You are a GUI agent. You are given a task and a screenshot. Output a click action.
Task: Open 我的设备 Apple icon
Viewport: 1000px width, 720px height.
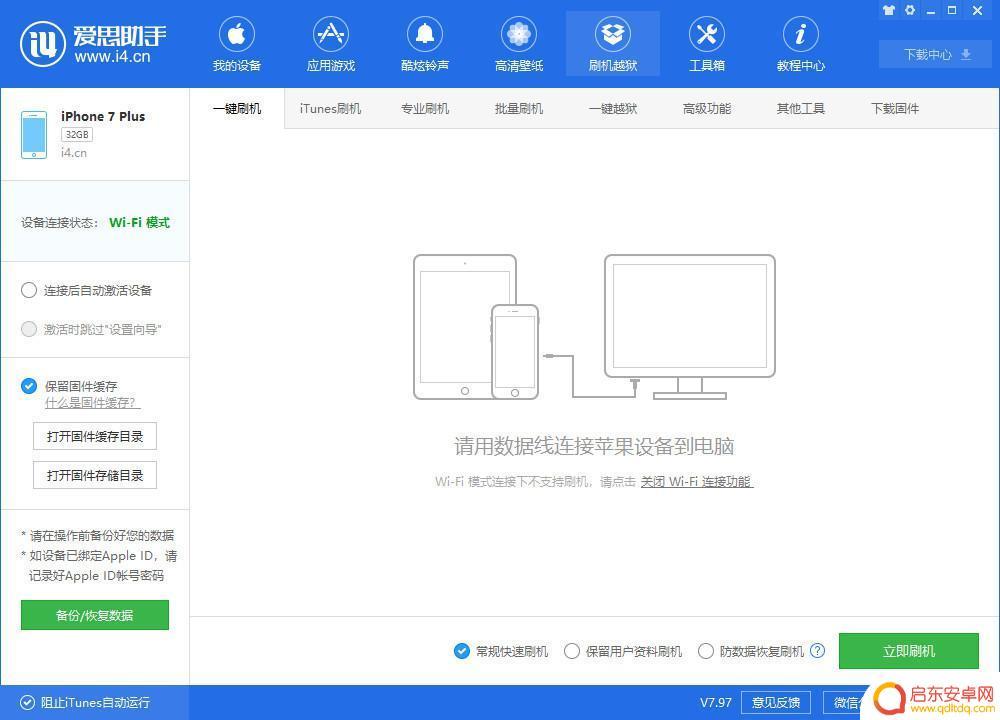(x=237, y=34)
